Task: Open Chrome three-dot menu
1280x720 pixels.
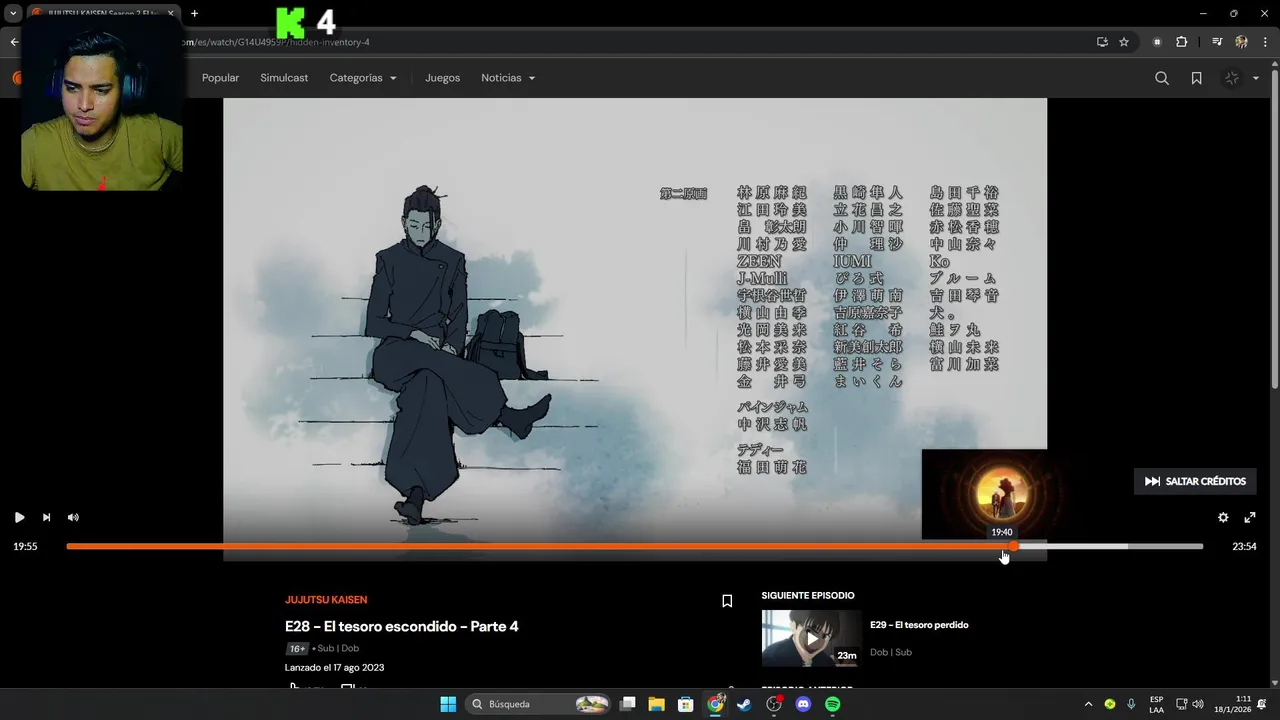Action: tap(1265, 42)
